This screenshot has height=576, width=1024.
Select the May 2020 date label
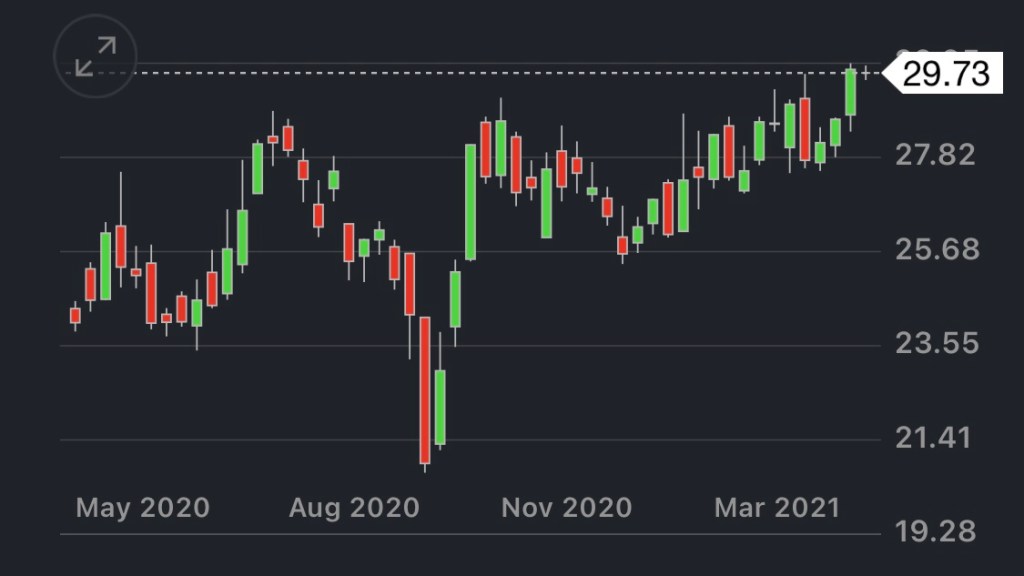coord(143,508)
